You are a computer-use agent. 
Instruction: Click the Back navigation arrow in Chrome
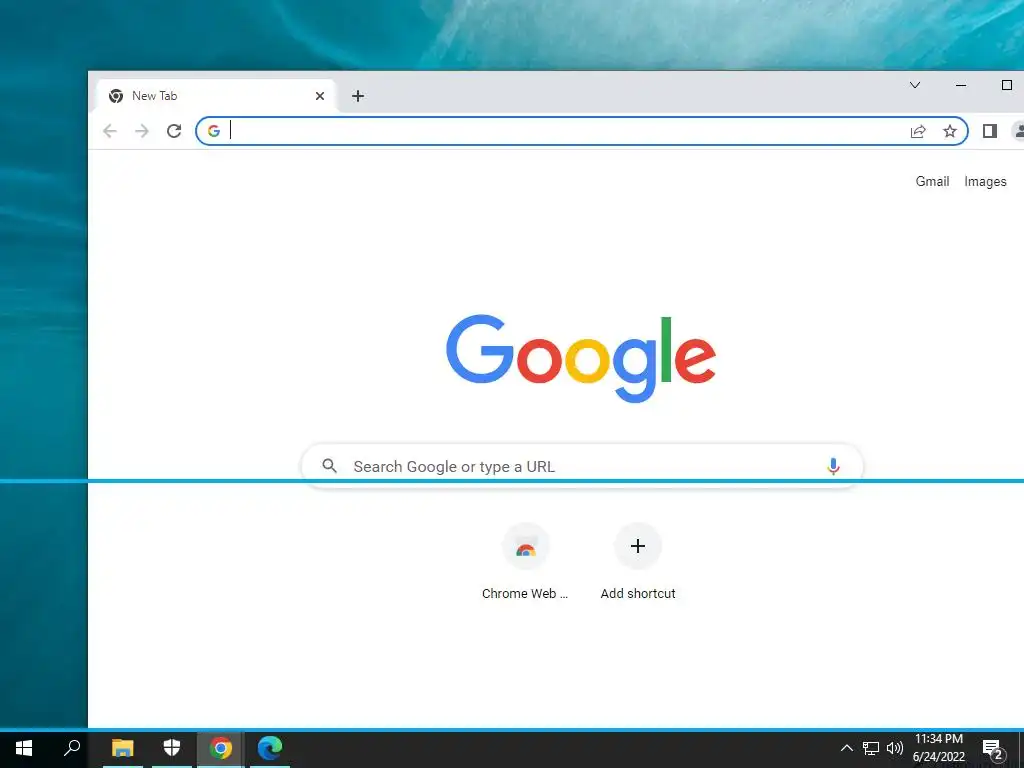[110, 131]
